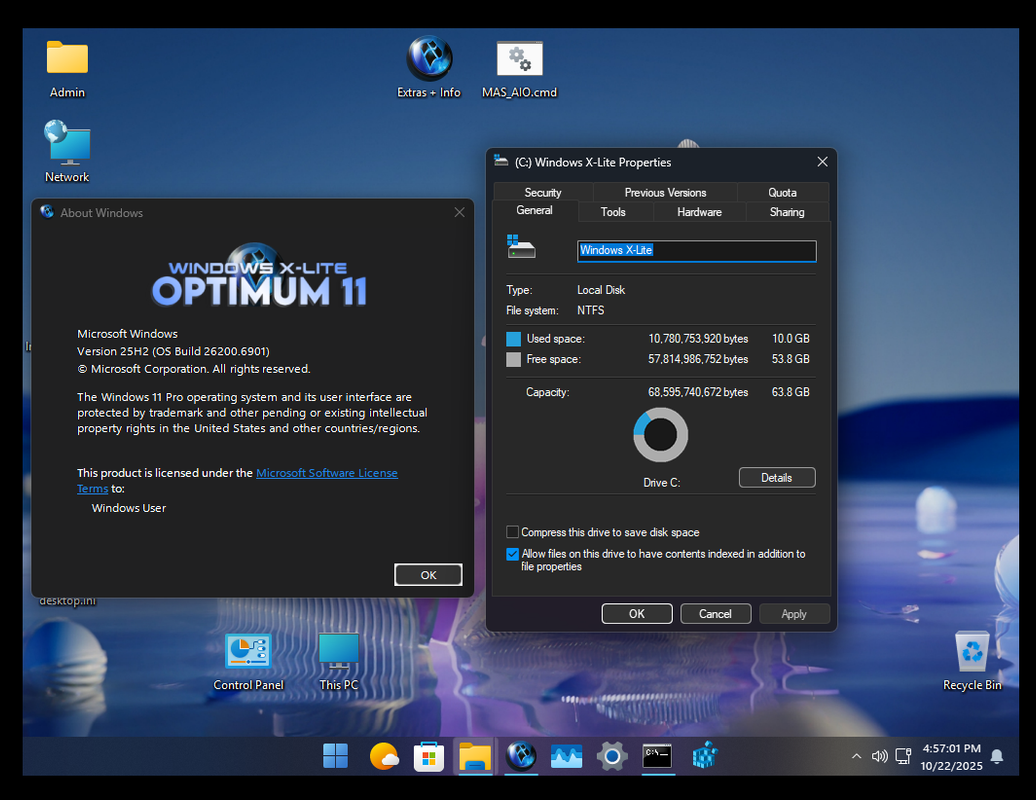Open the blue wave monitor taskbar app
1036x800 pixels.
tap(566, 756)
